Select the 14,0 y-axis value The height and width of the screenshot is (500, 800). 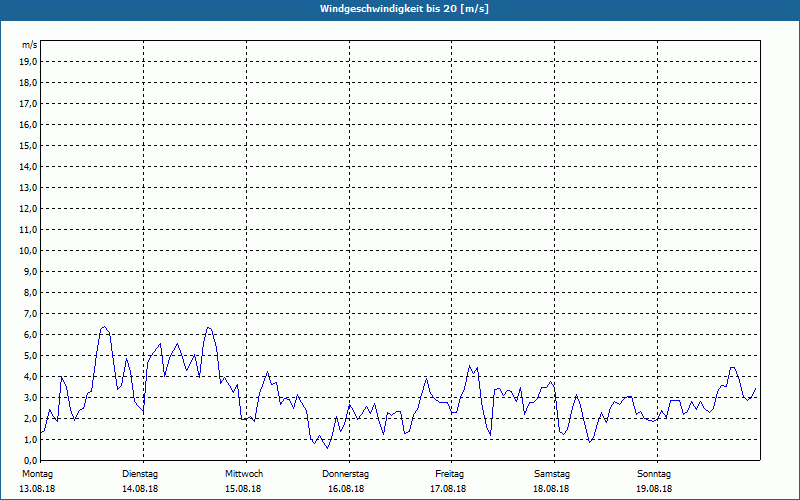28,167
